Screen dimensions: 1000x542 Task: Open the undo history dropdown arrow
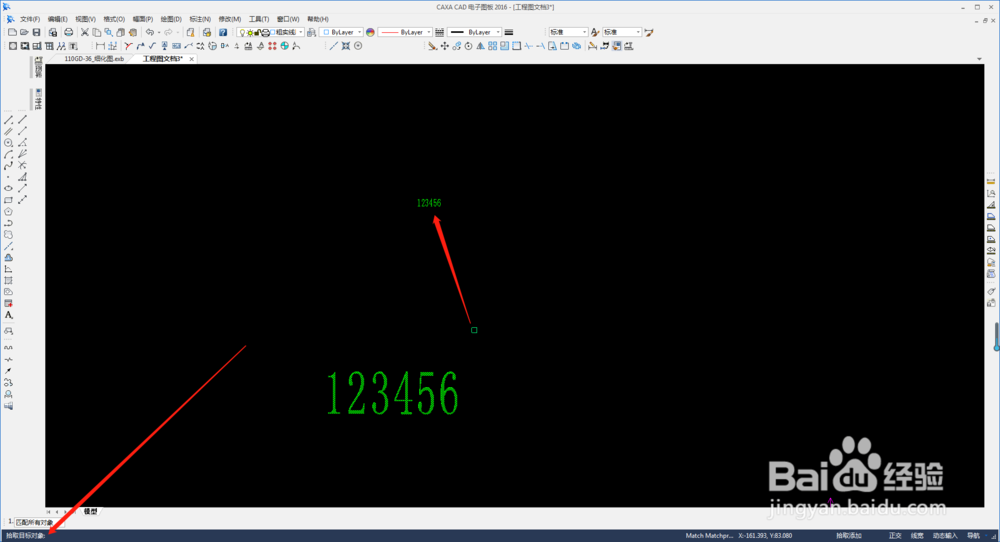click(x=159, y=32)
